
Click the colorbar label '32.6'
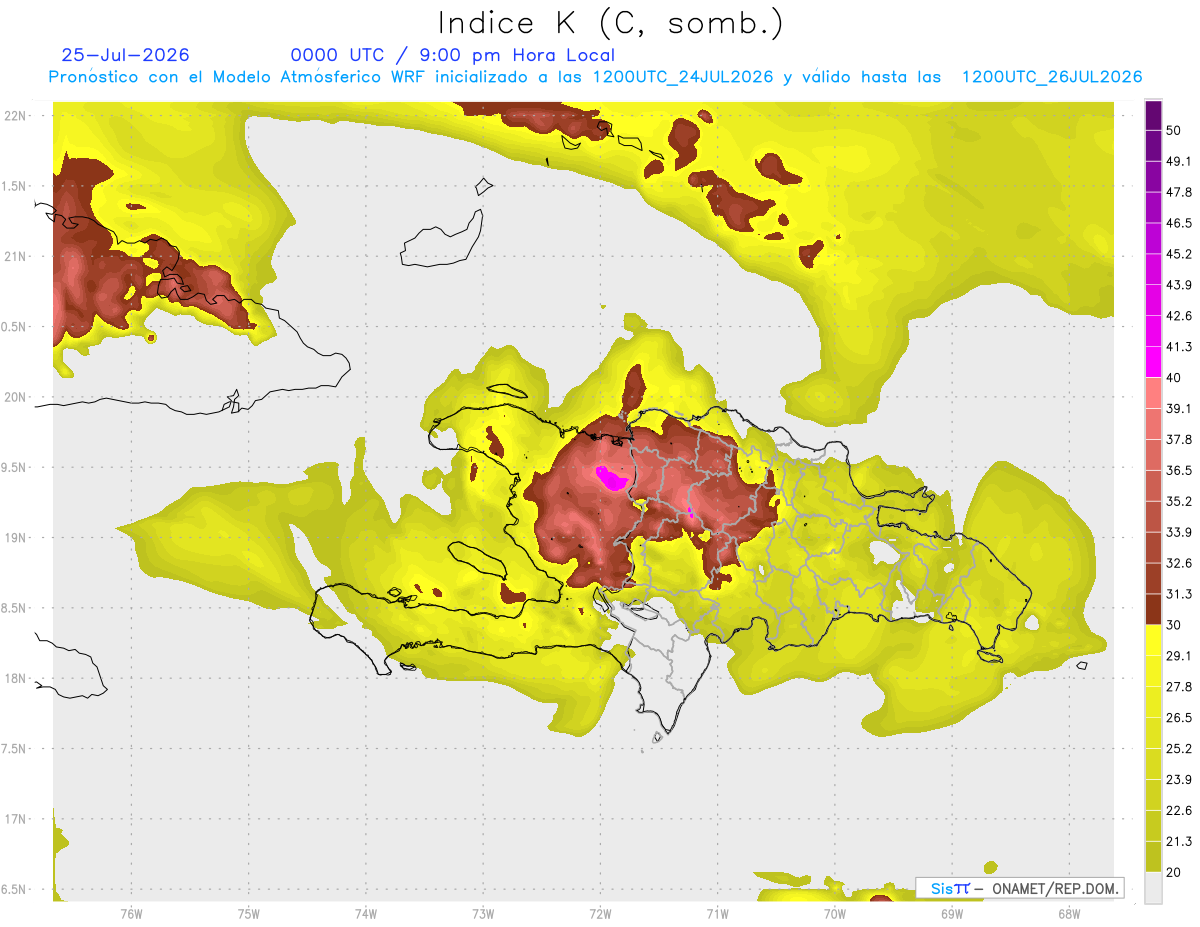tap(1180, 563)
